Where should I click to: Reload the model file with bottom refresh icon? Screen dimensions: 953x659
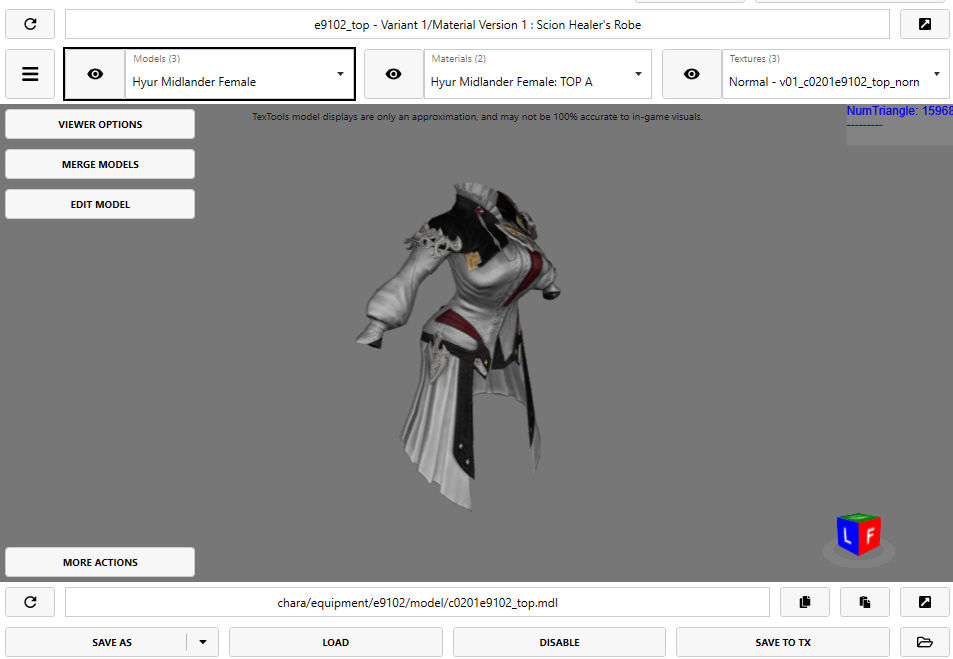click(30, 602)
